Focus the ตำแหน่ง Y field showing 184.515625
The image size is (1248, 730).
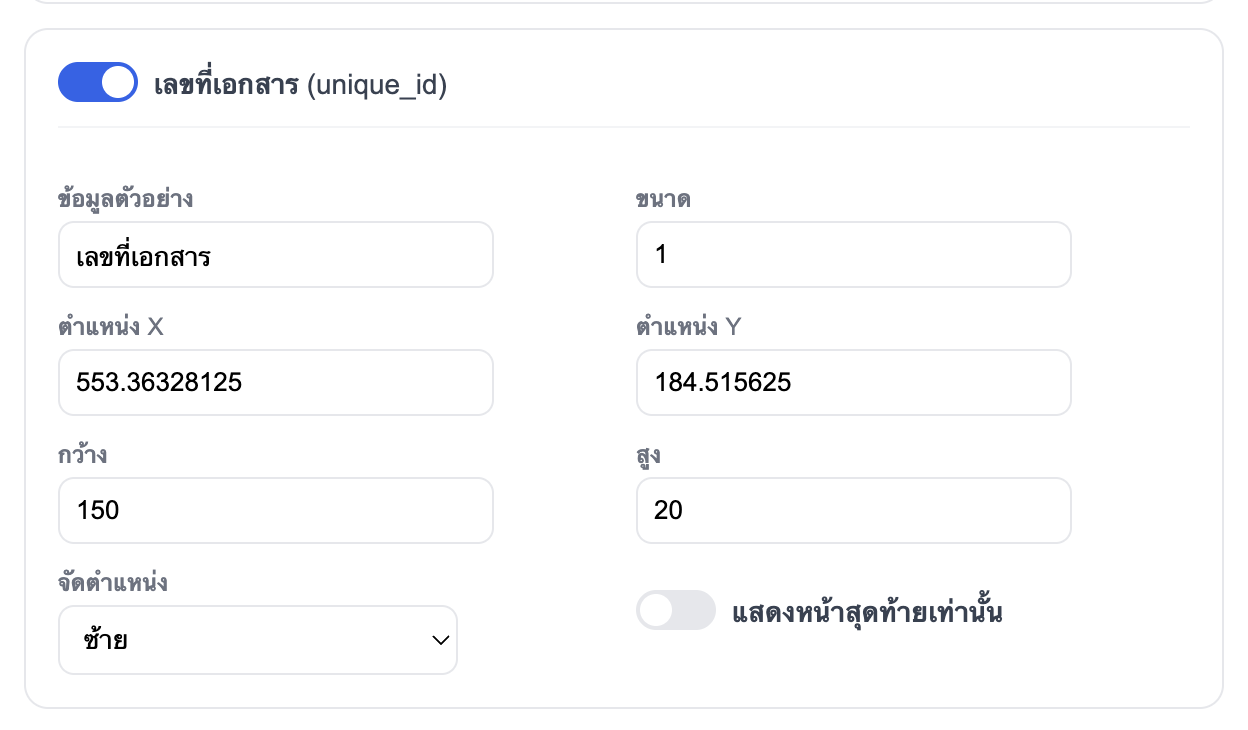pos(853,382)
